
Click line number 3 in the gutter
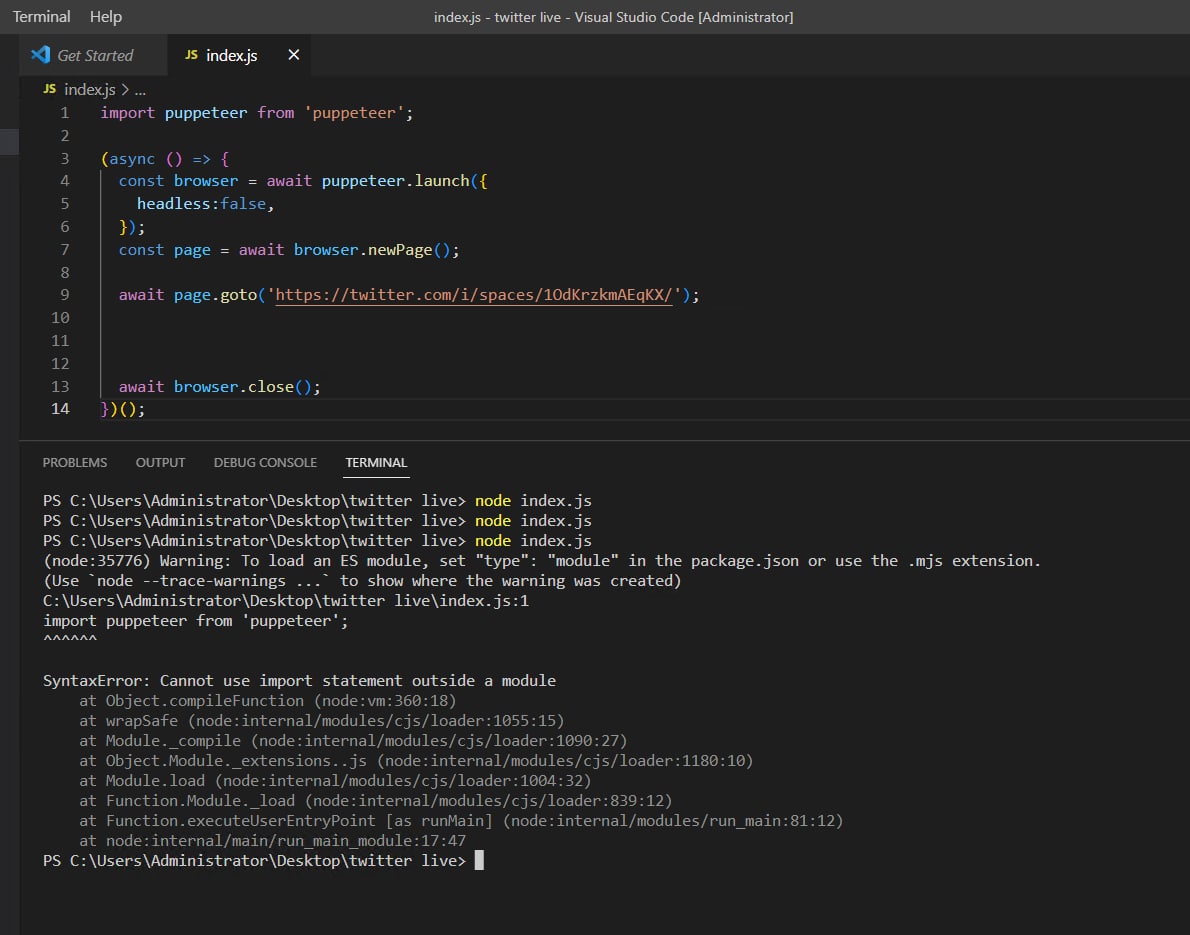point(65,159)
